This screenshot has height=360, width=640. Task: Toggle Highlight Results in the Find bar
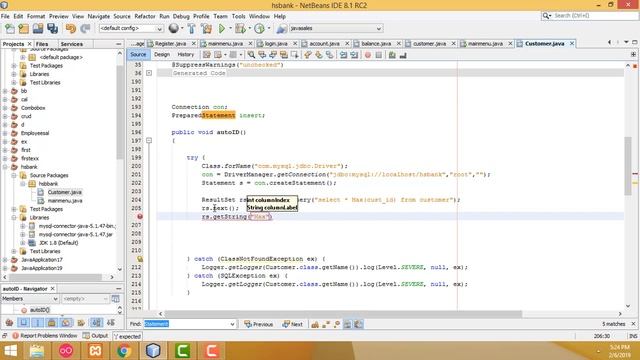coord(347,324)
